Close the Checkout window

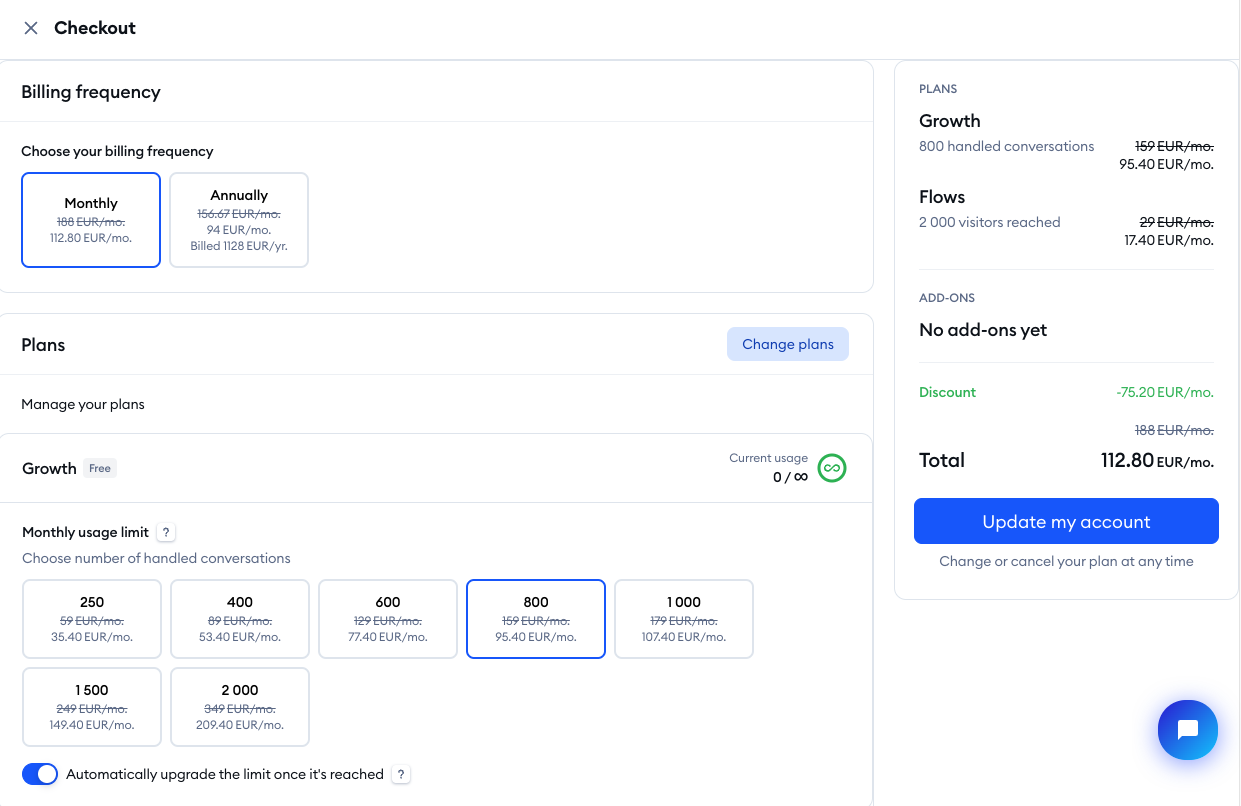31,28
